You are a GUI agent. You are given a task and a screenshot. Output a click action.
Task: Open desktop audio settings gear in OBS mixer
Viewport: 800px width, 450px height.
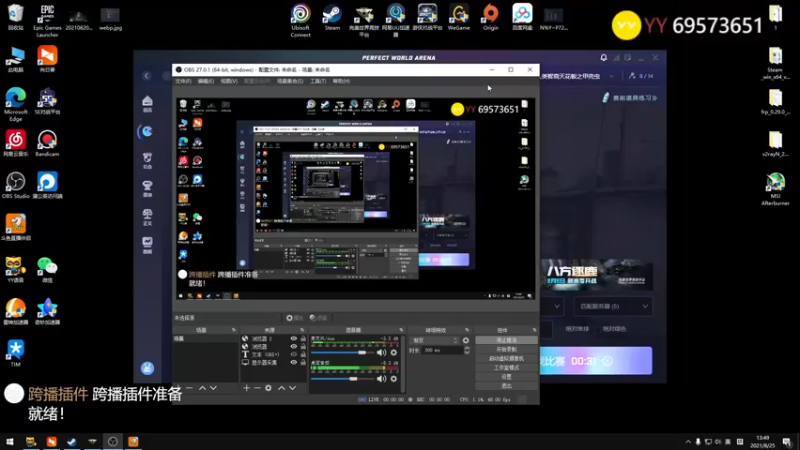(x=393, y=379)
